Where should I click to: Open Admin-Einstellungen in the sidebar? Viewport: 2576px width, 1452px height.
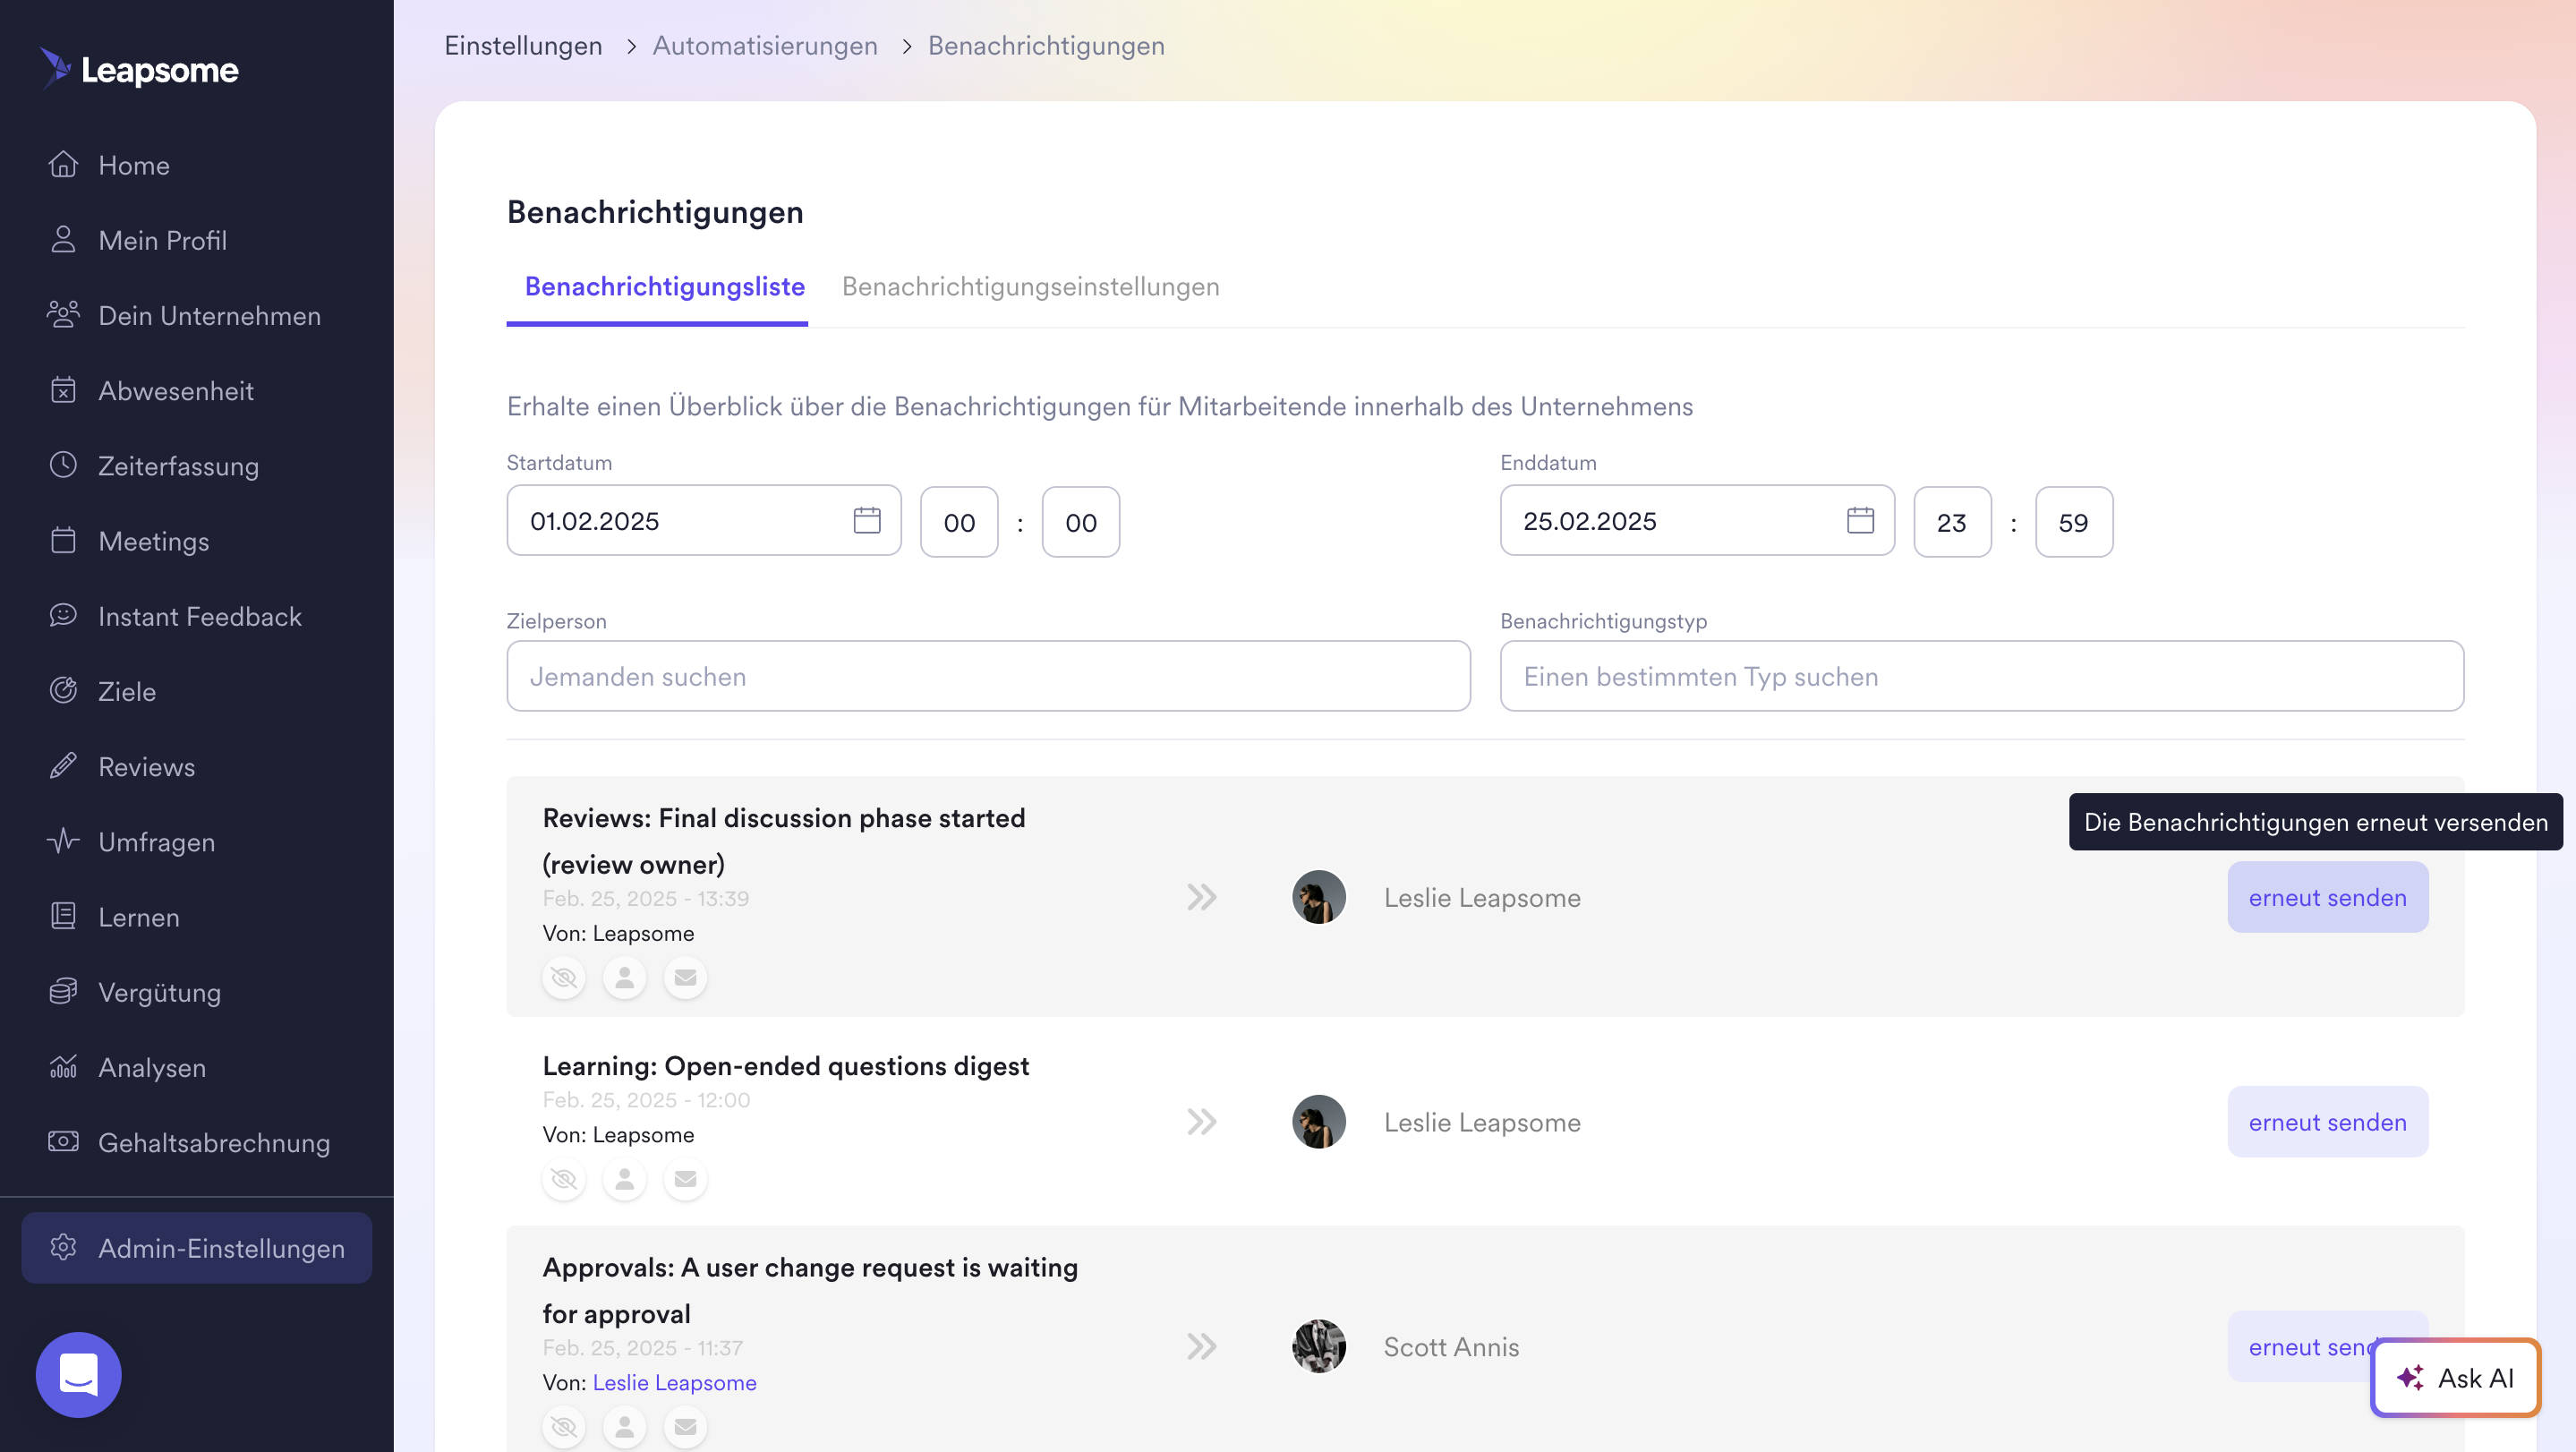tap(197, 1248)
